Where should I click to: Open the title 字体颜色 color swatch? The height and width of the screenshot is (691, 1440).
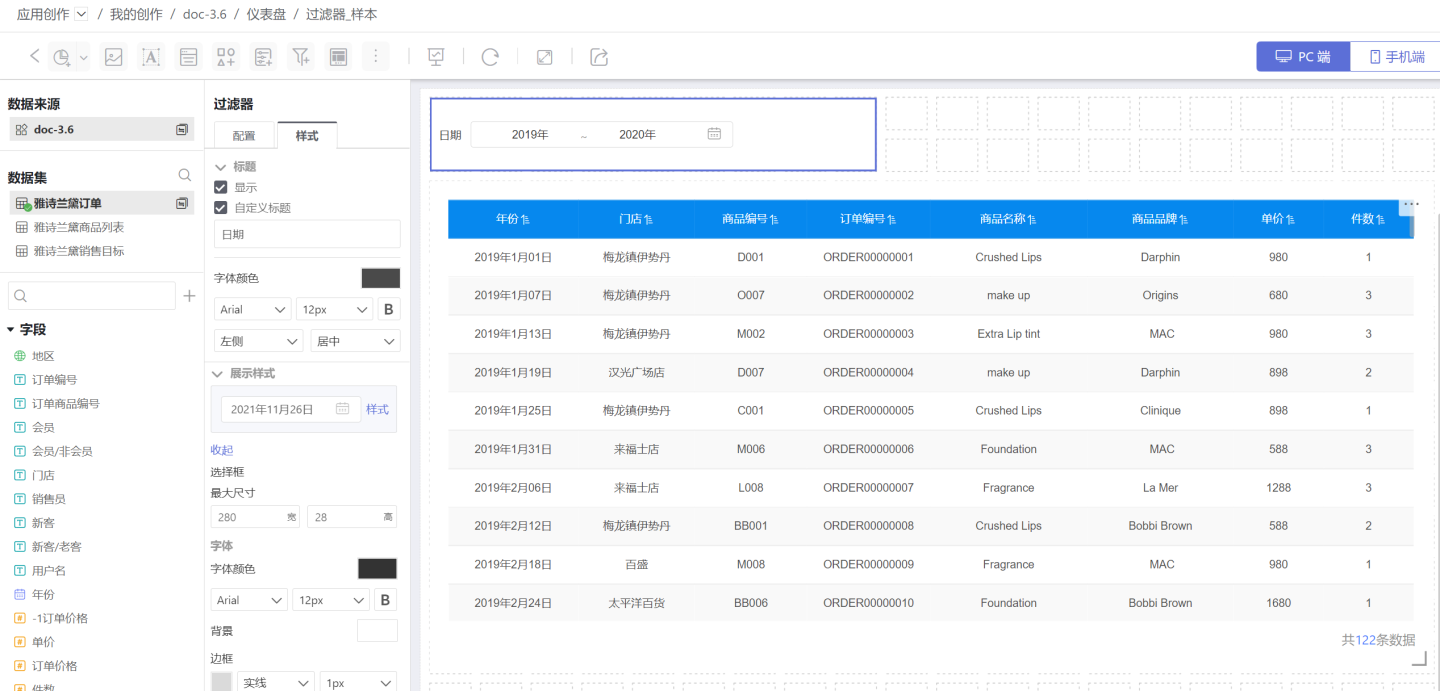[x=380, y=278]
